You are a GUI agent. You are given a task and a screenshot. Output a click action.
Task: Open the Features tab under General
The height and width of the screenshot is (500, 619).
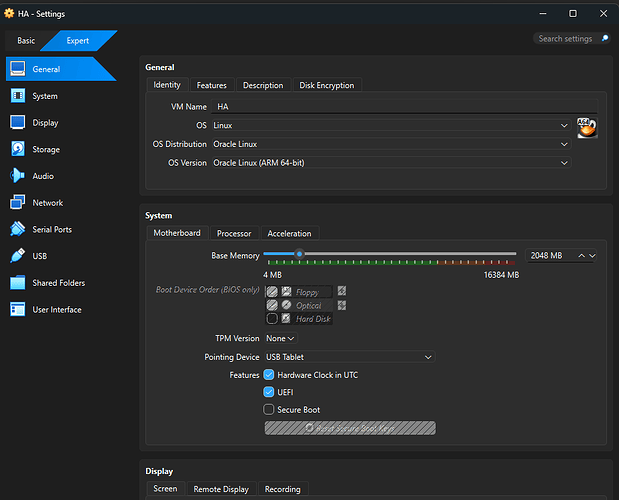coord(212,85)
